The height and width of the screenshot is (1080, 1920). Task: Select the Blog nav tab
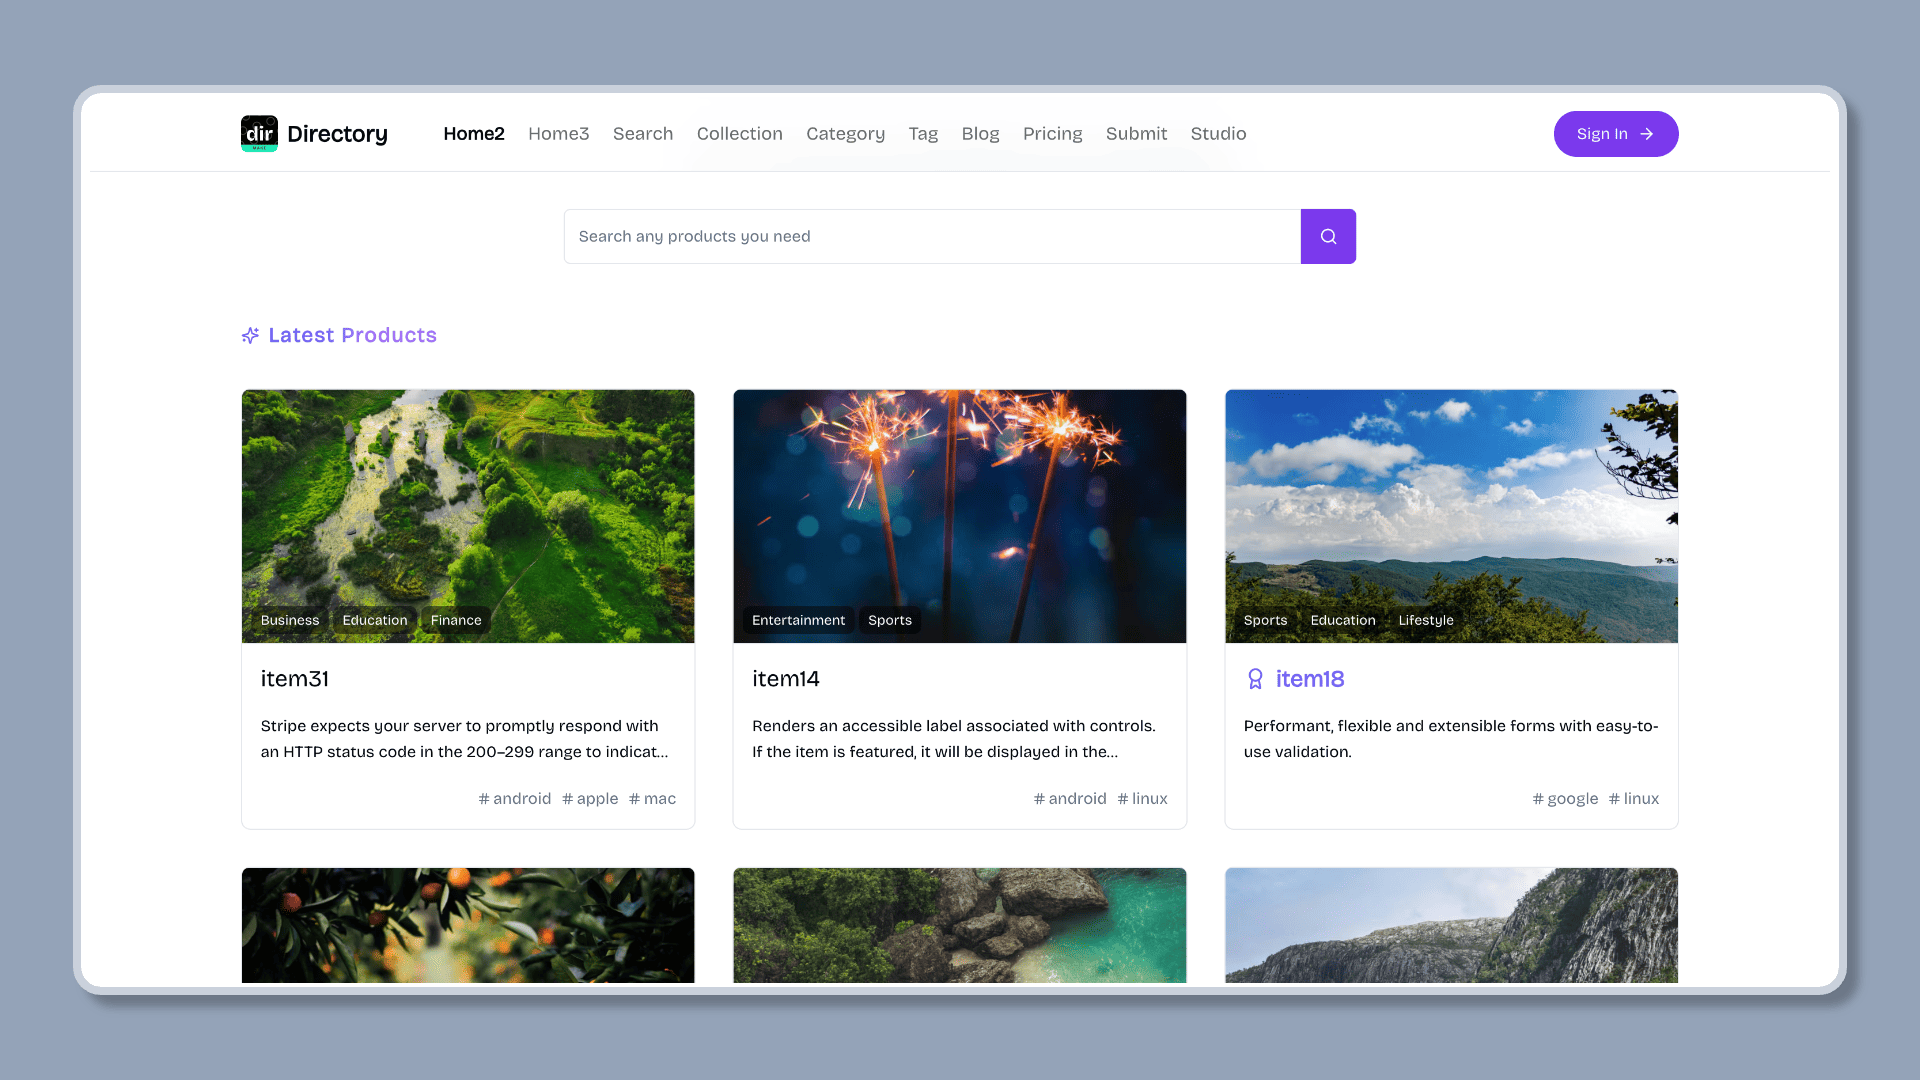tap(980, 133)
